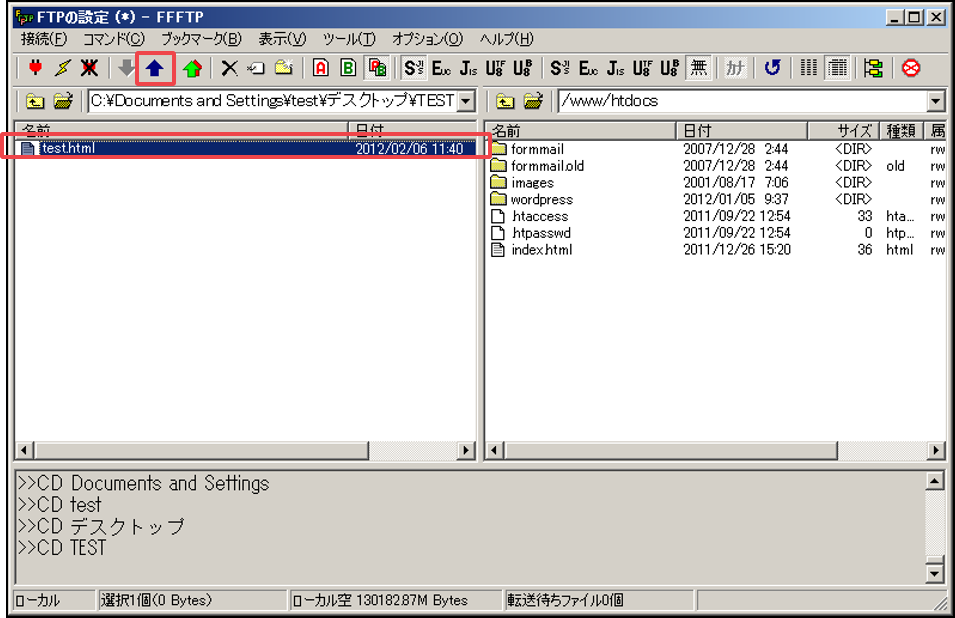Toggle first JIS icon beside transfer modes
The height and width of the screenshot is (618, 955).
pos(468,68)
